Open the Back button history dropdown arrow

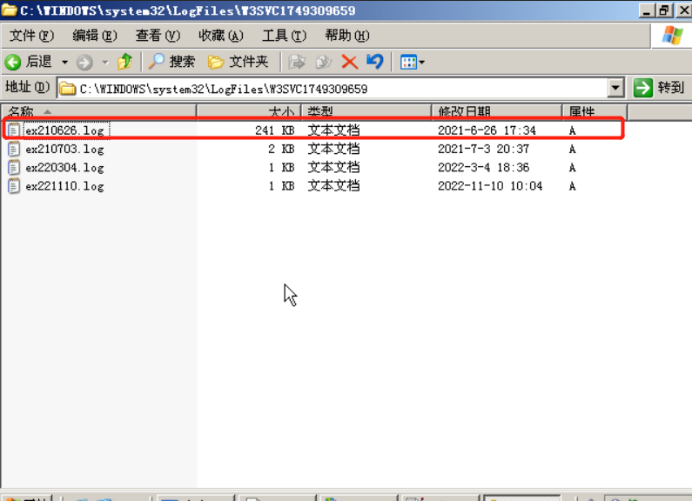point(65,62)
